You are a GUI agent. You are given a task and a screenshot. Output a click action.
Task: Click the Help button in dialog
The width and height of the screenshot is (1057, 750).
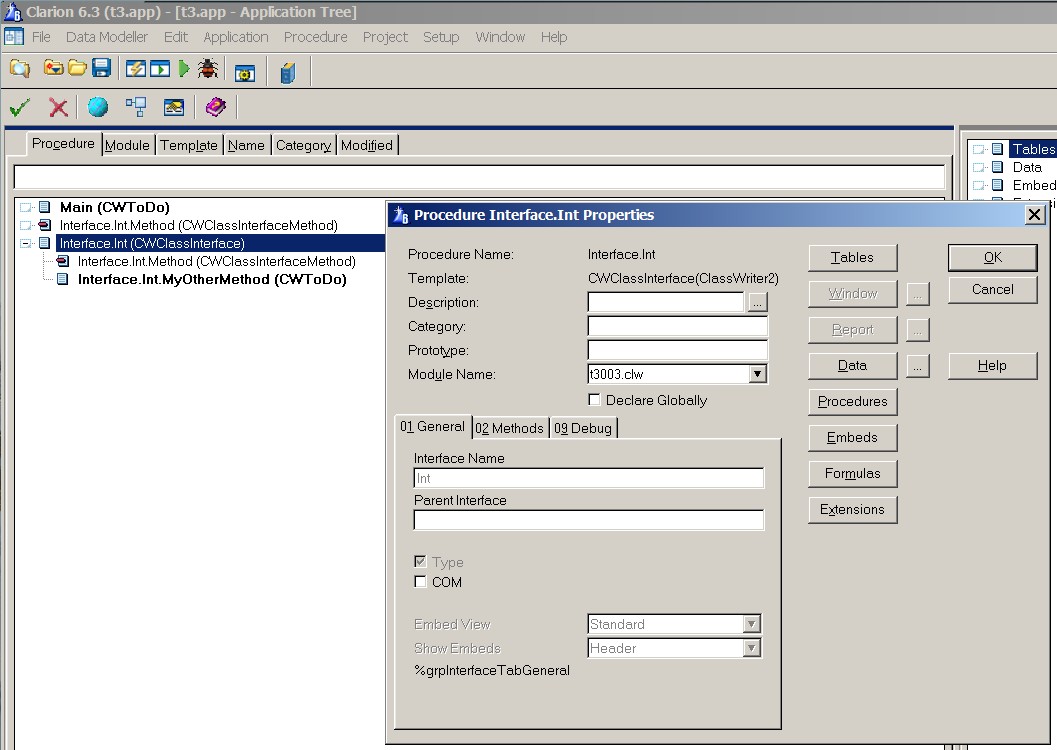click(x=992, y=366)
